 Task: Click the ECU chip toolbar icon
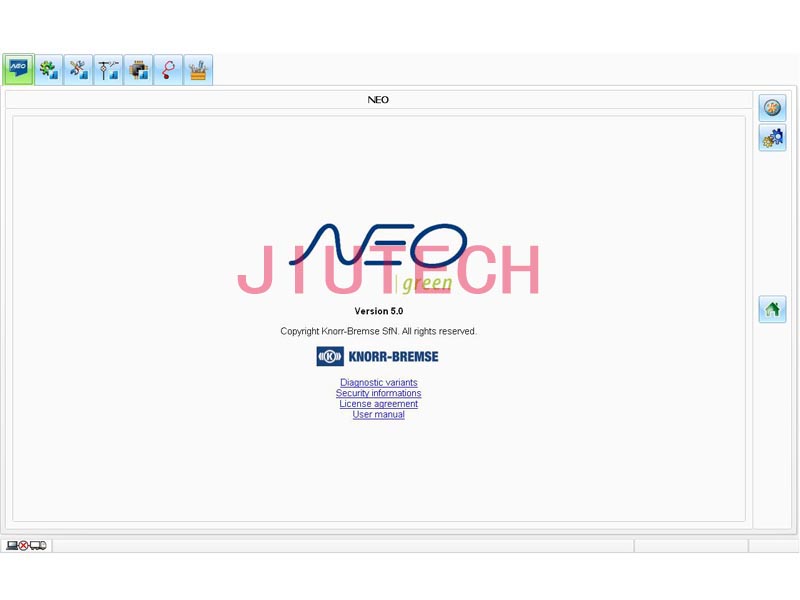(138, 69)
